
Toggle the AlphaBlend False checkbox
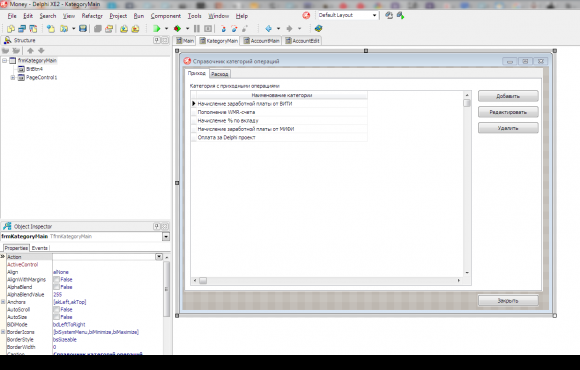point(56,287)
